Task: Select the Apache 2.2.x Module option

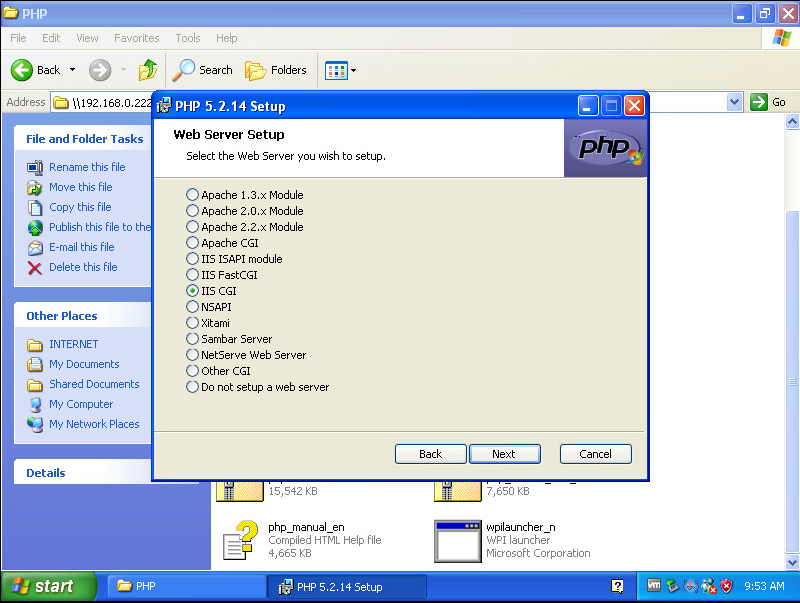Action: pos(193,227)
